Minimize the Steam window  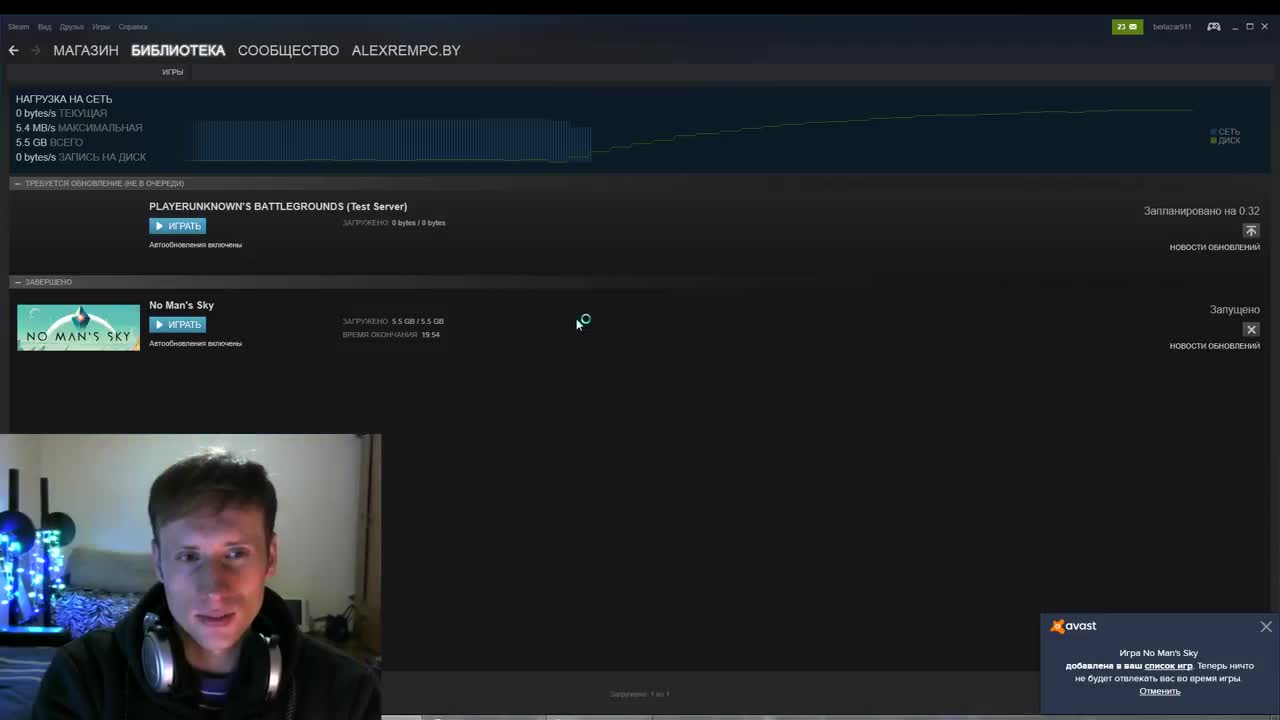(1235, 27)
